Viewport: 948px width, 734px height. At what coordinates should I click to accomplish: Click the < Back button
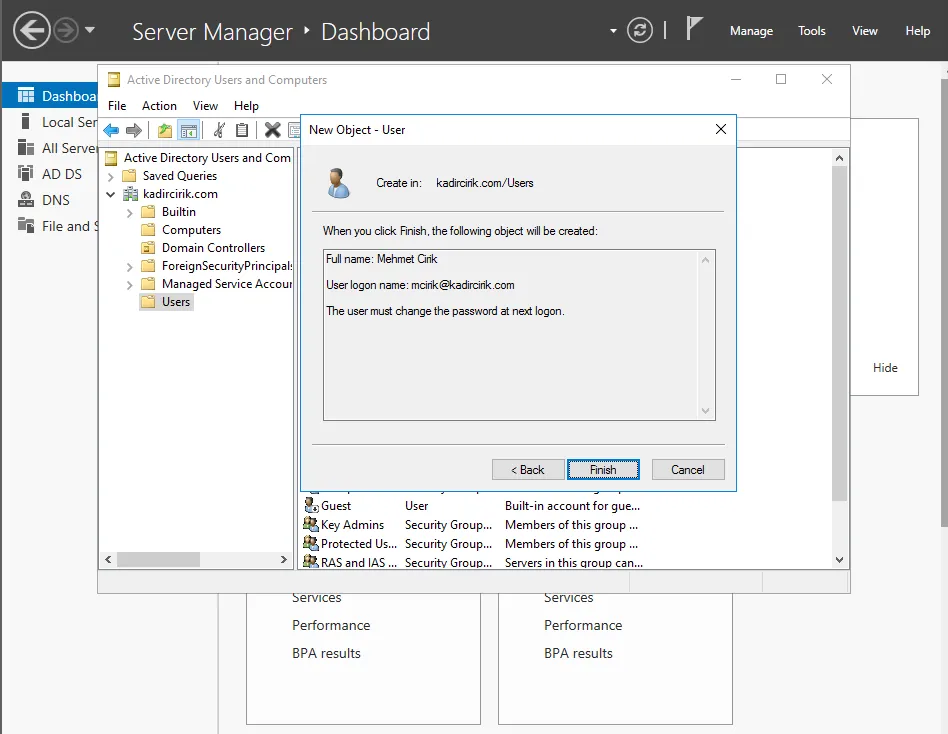[528, 470]
